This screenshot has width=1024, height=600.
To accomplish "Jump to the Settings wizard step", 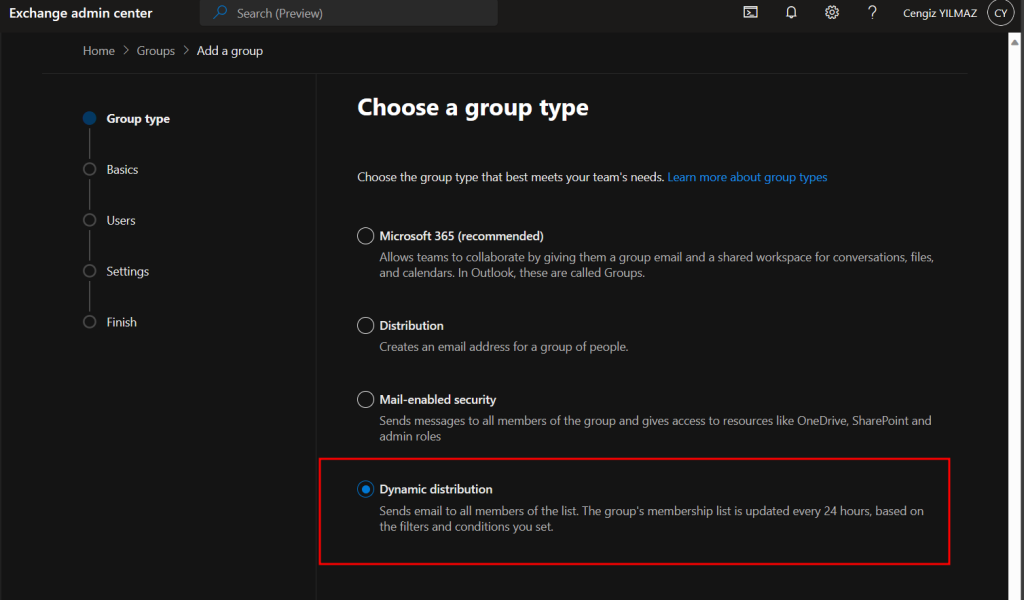I will (x=127, y=272).
